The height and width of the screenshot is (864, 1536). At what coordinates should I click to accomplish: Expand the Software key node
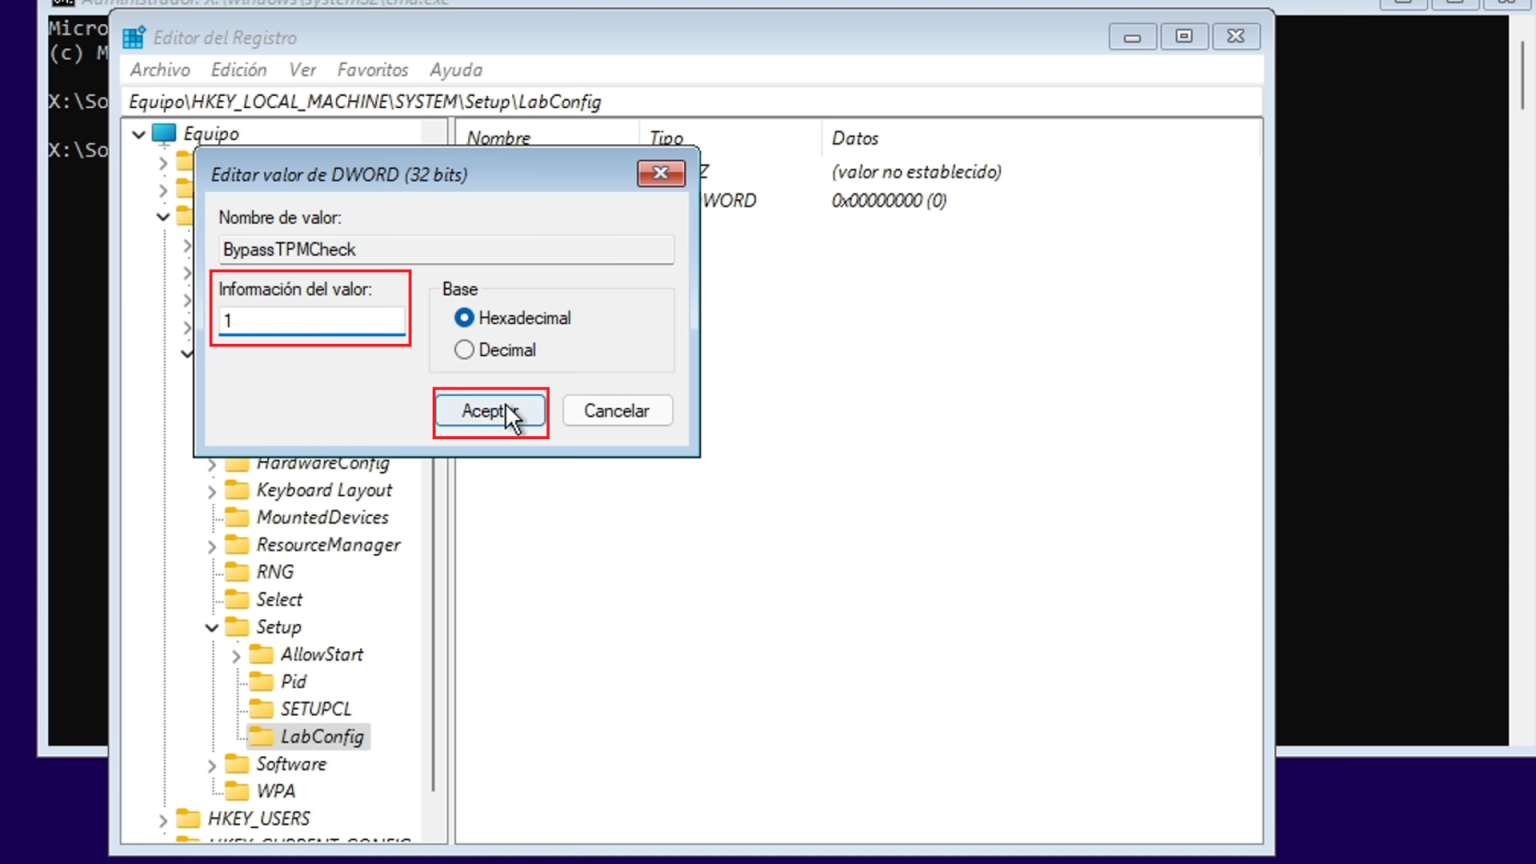click(x=211, y=764)
